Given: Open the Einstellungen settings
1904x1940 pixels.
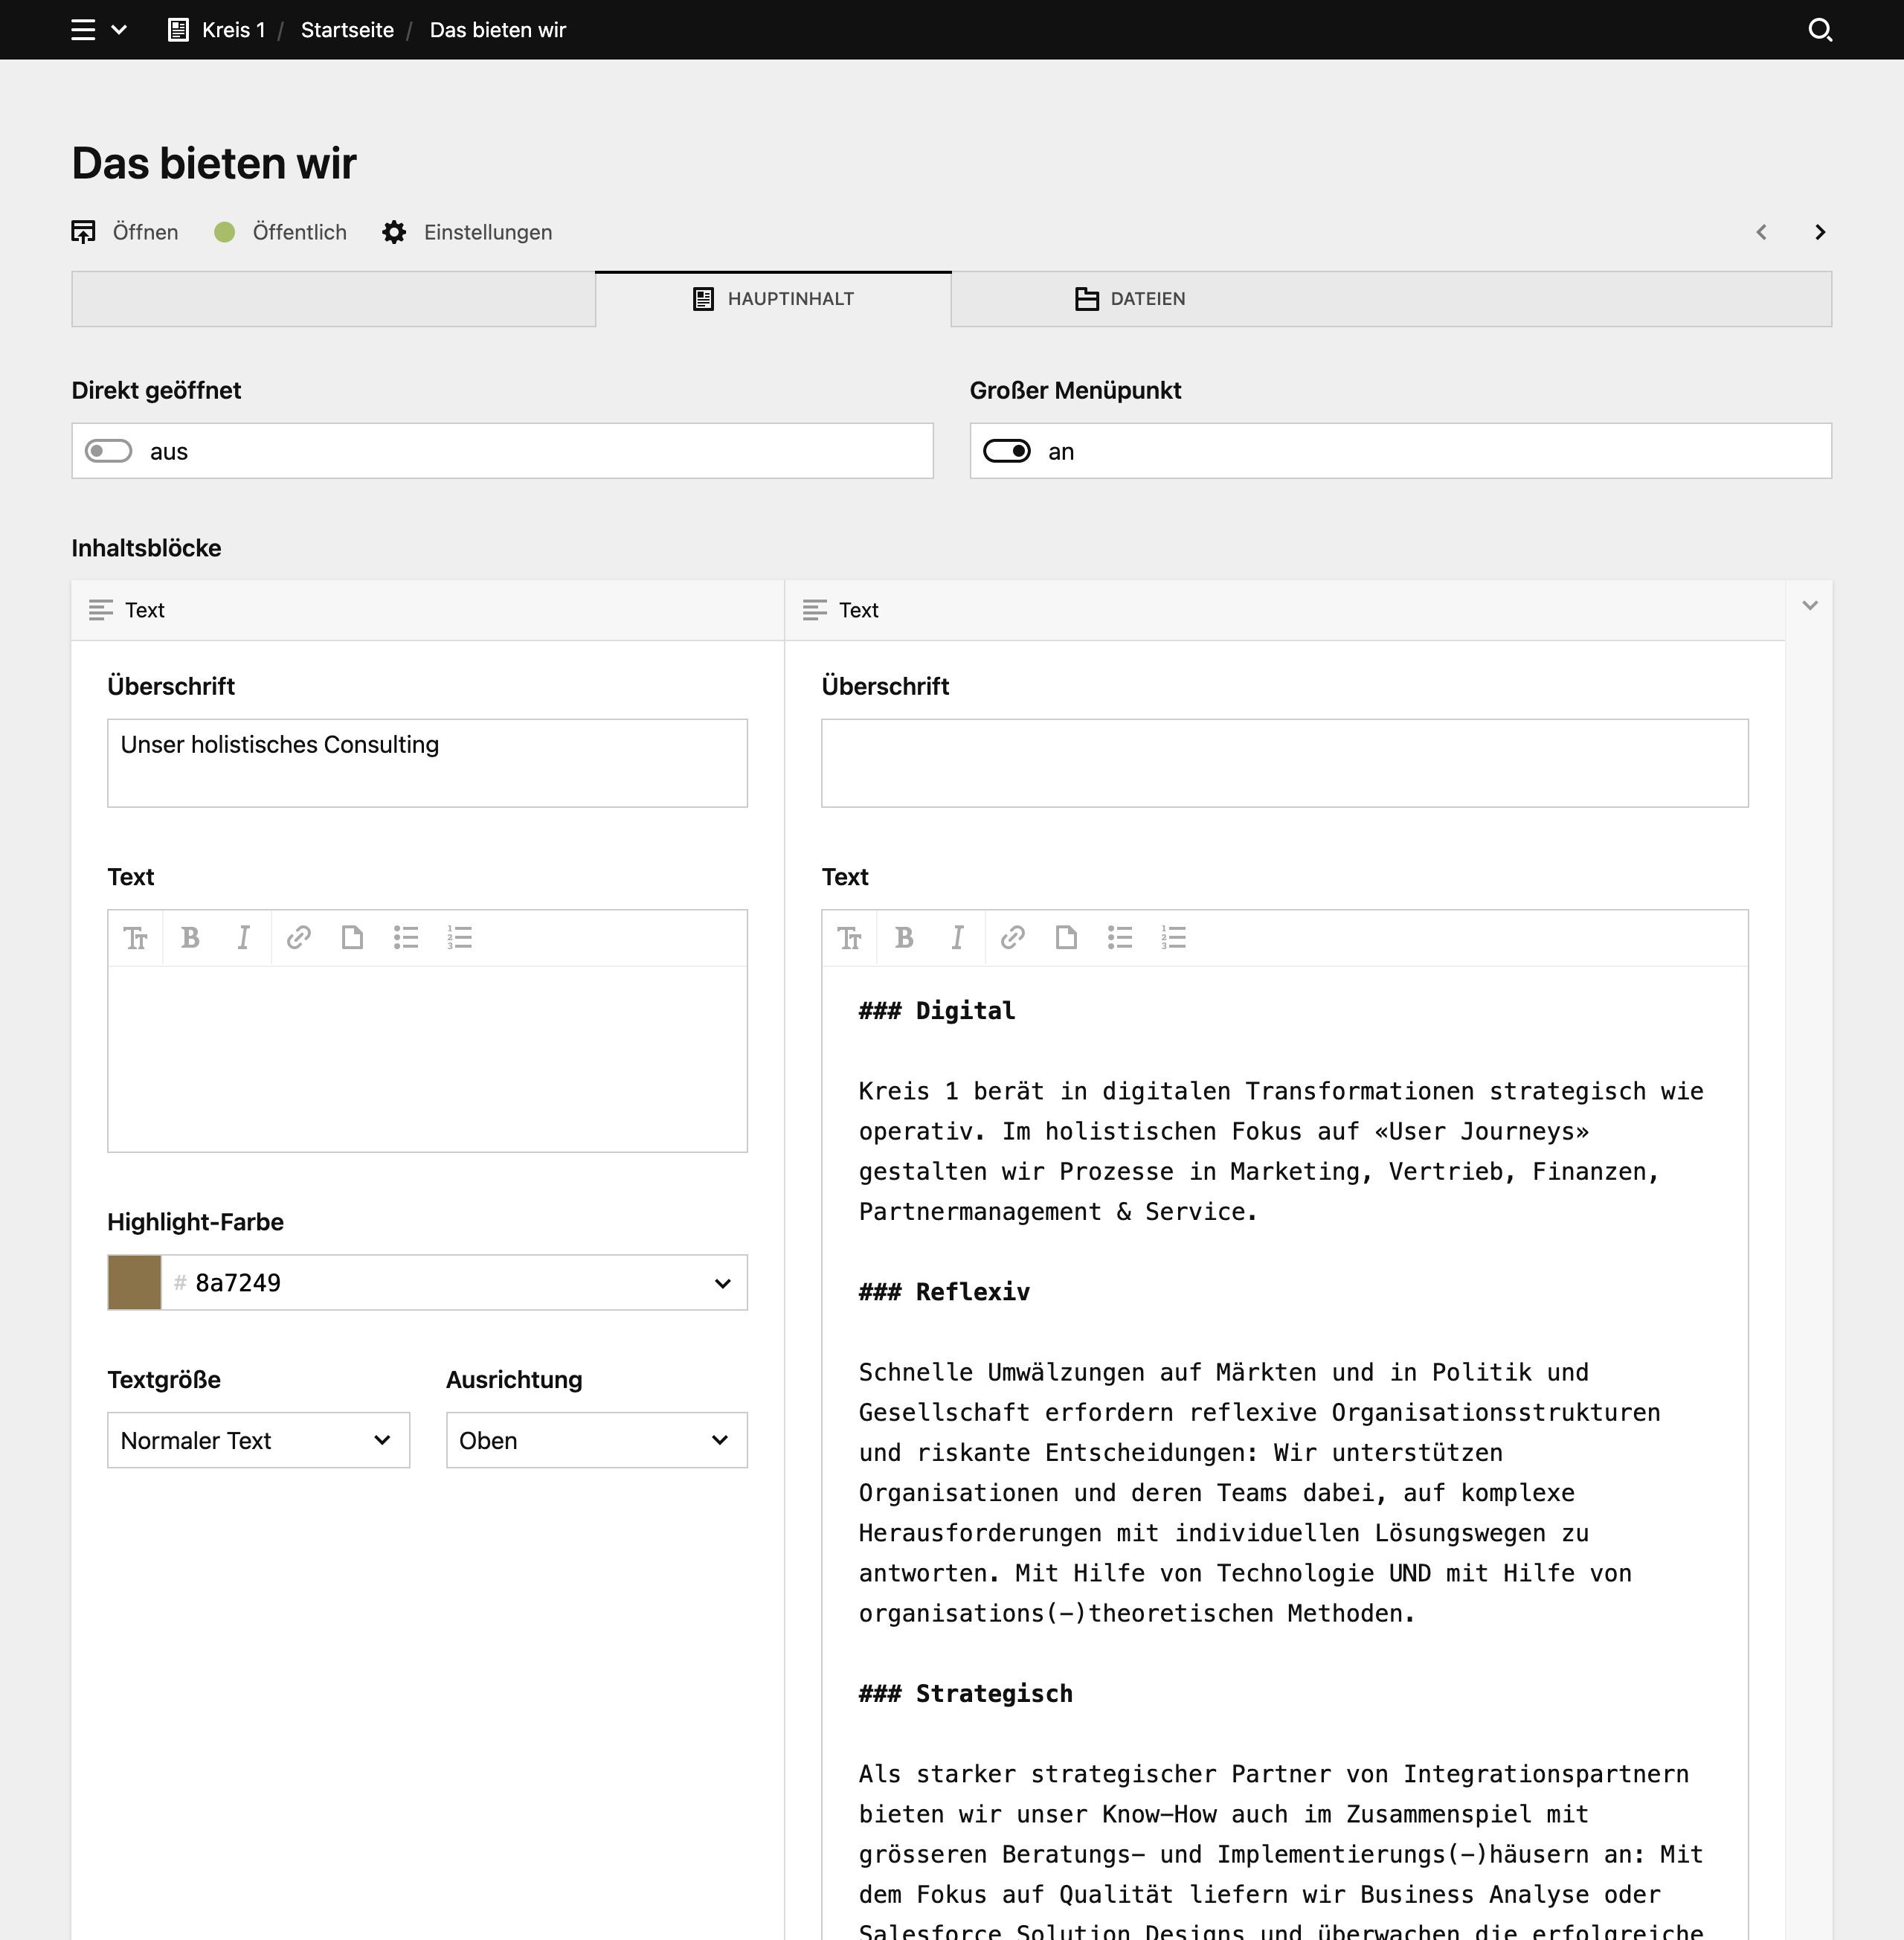Looking at the screenshot, I should click(467, 232).
